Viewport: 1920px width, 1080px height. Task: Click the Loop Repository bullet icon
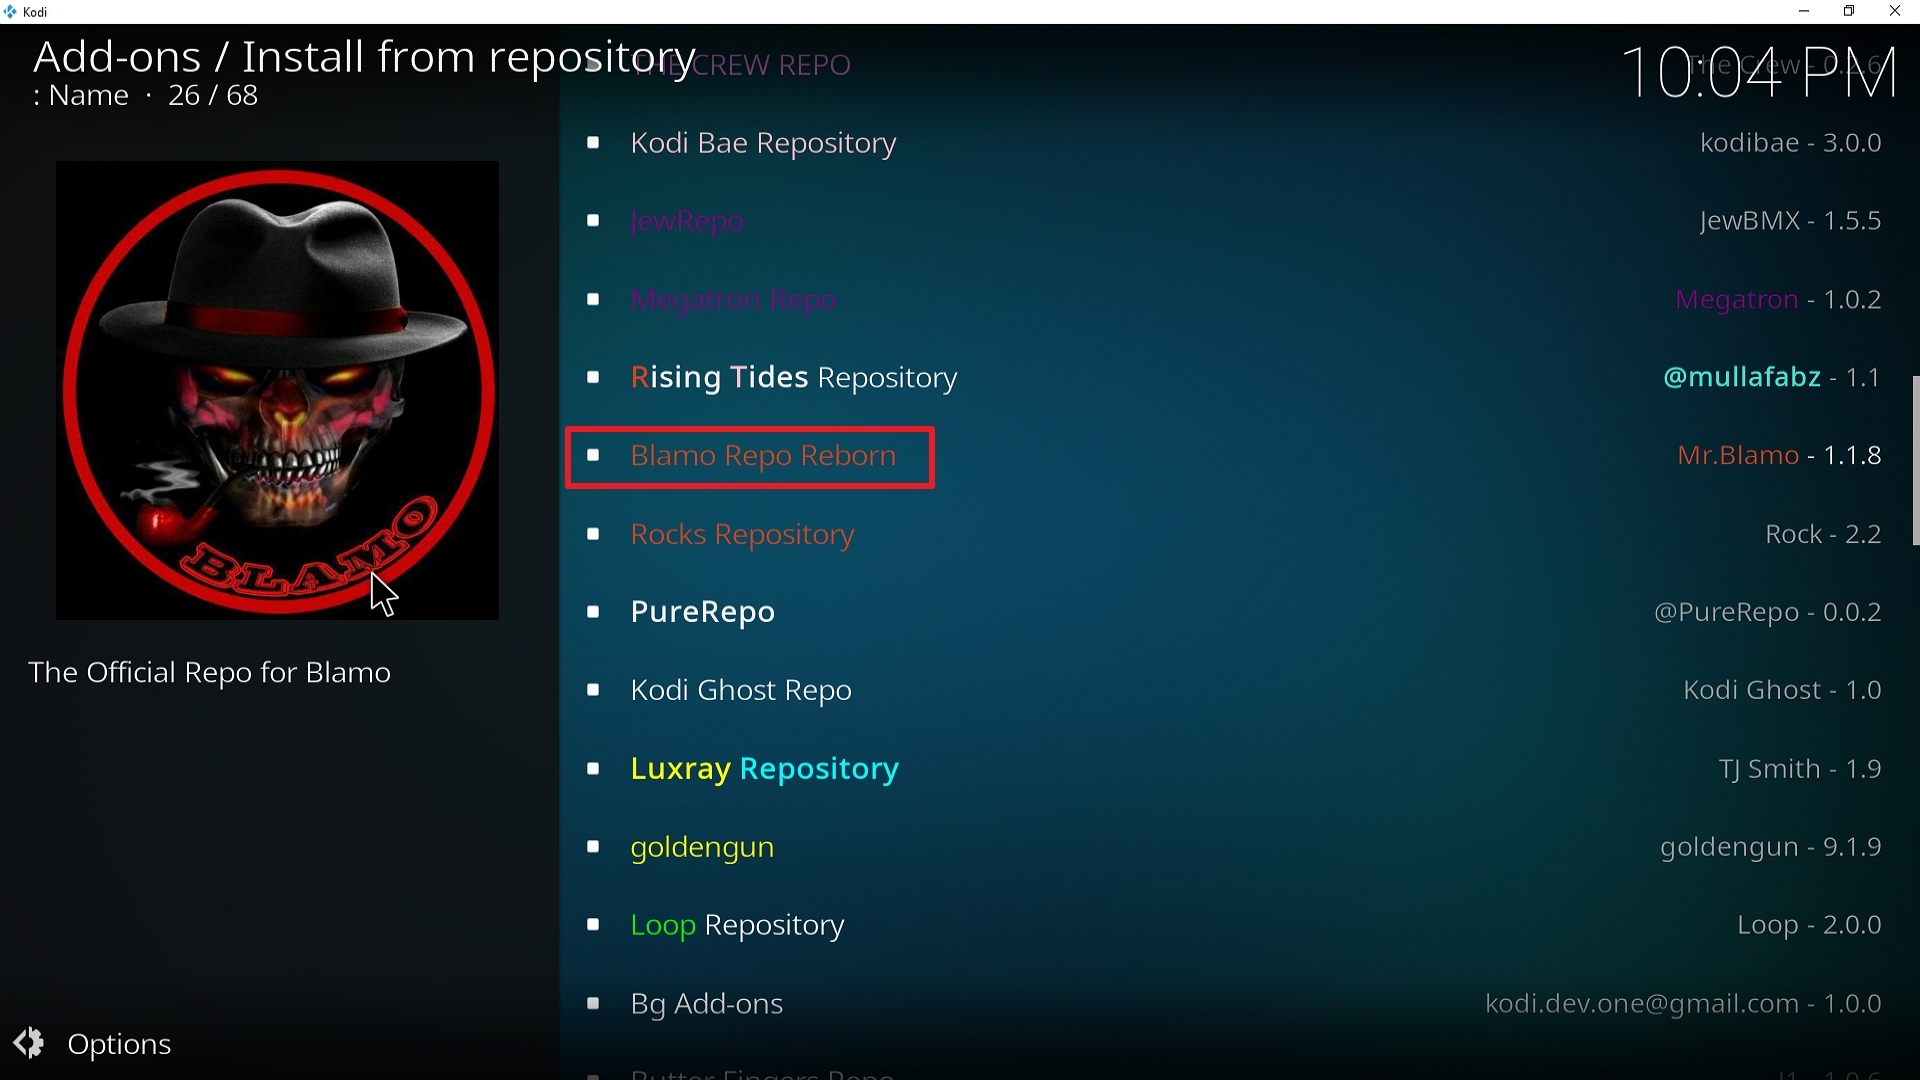593,925
